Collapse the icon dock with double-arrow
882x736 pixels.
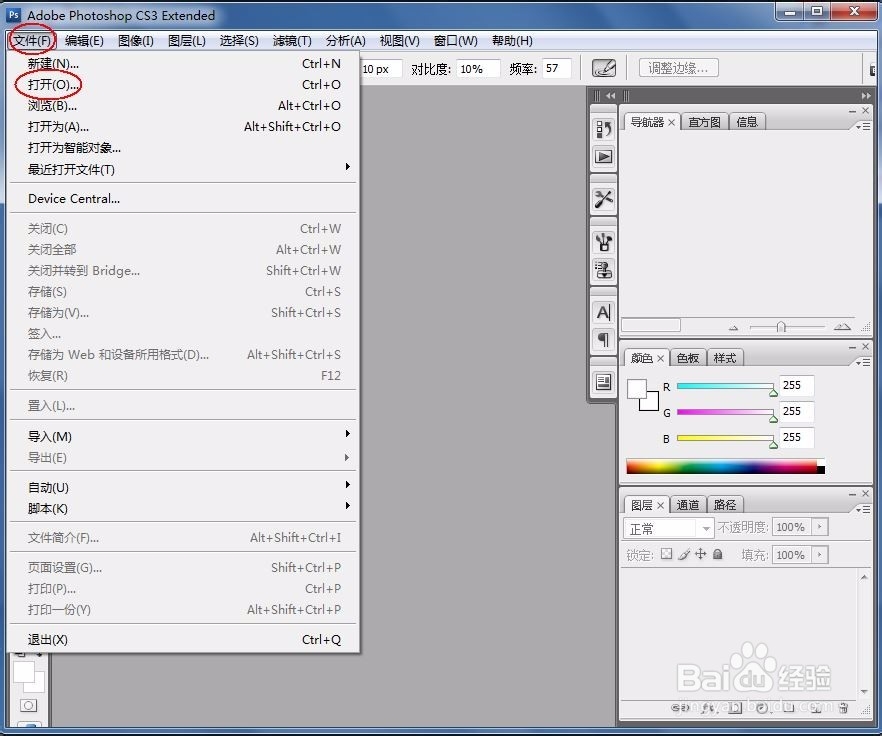pyautogui.click(x=610, y=96)
